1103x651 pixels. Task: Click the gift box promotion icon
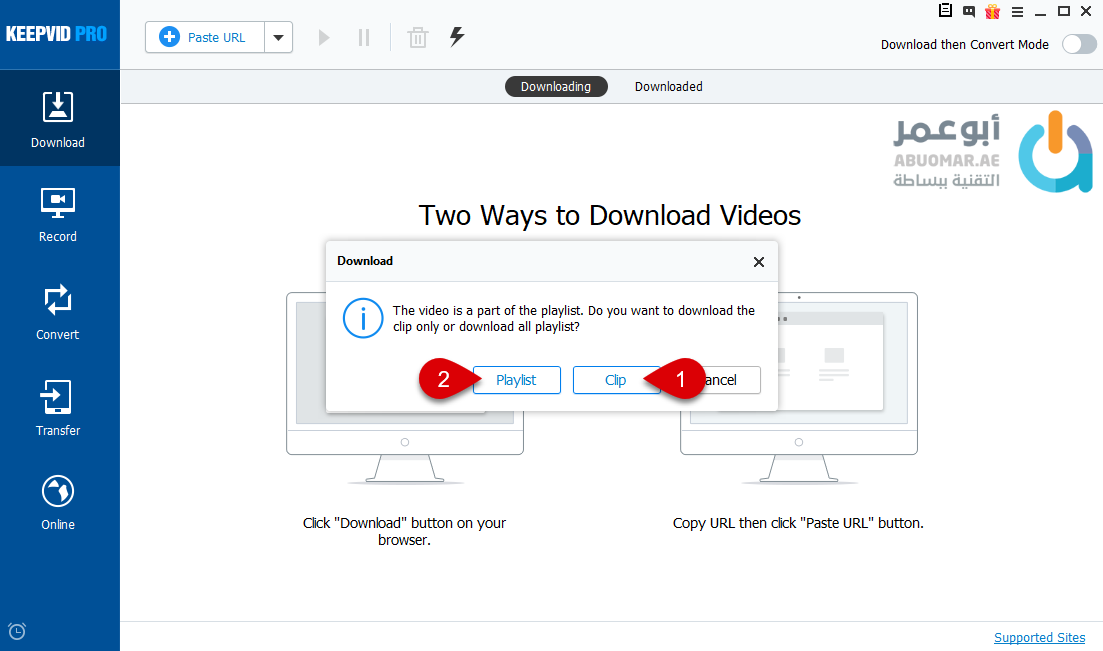point(992,12)
